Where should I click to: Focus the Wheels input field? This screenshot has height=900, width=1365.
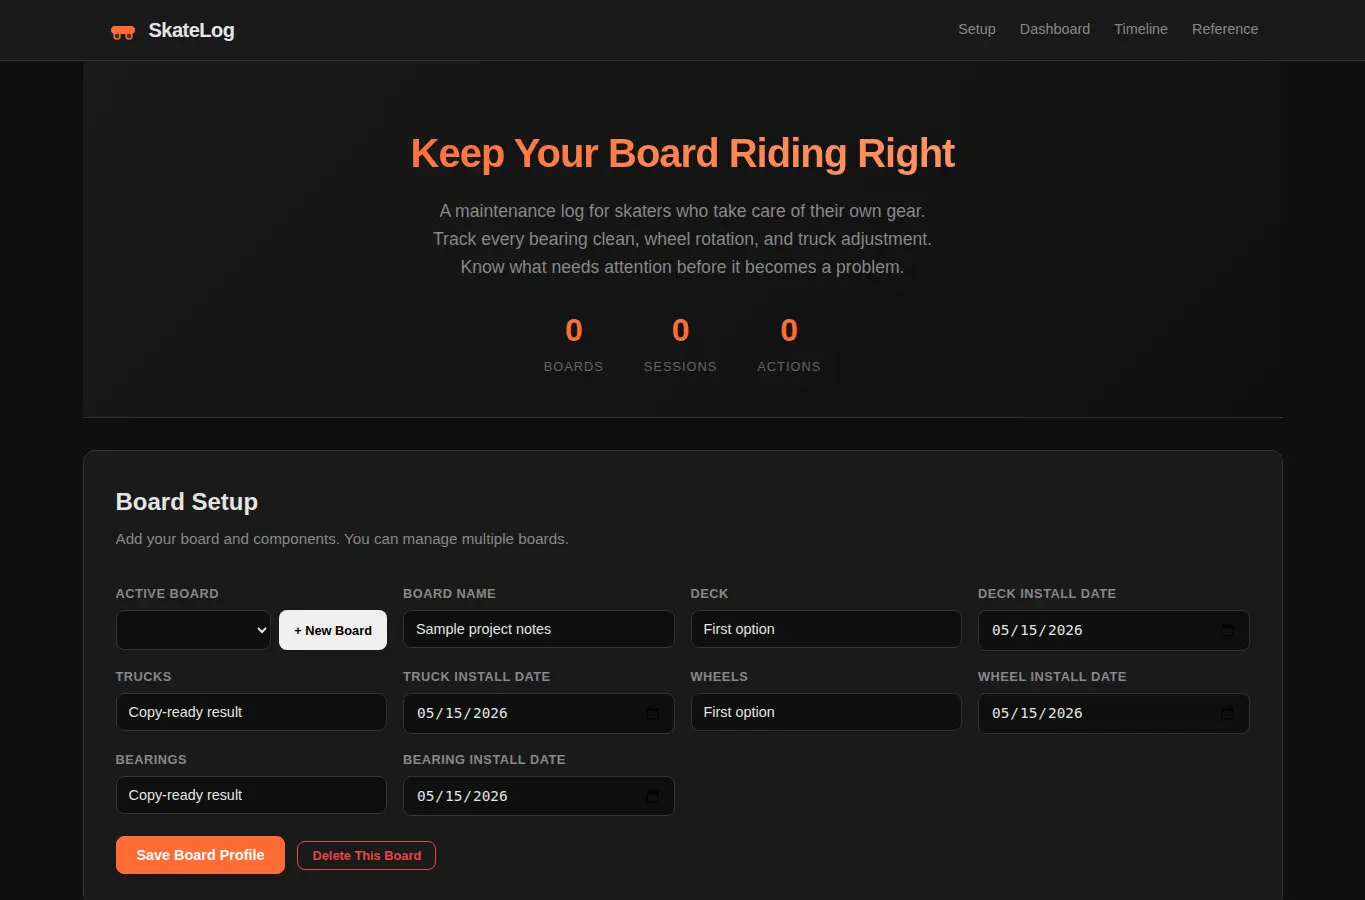826,712
